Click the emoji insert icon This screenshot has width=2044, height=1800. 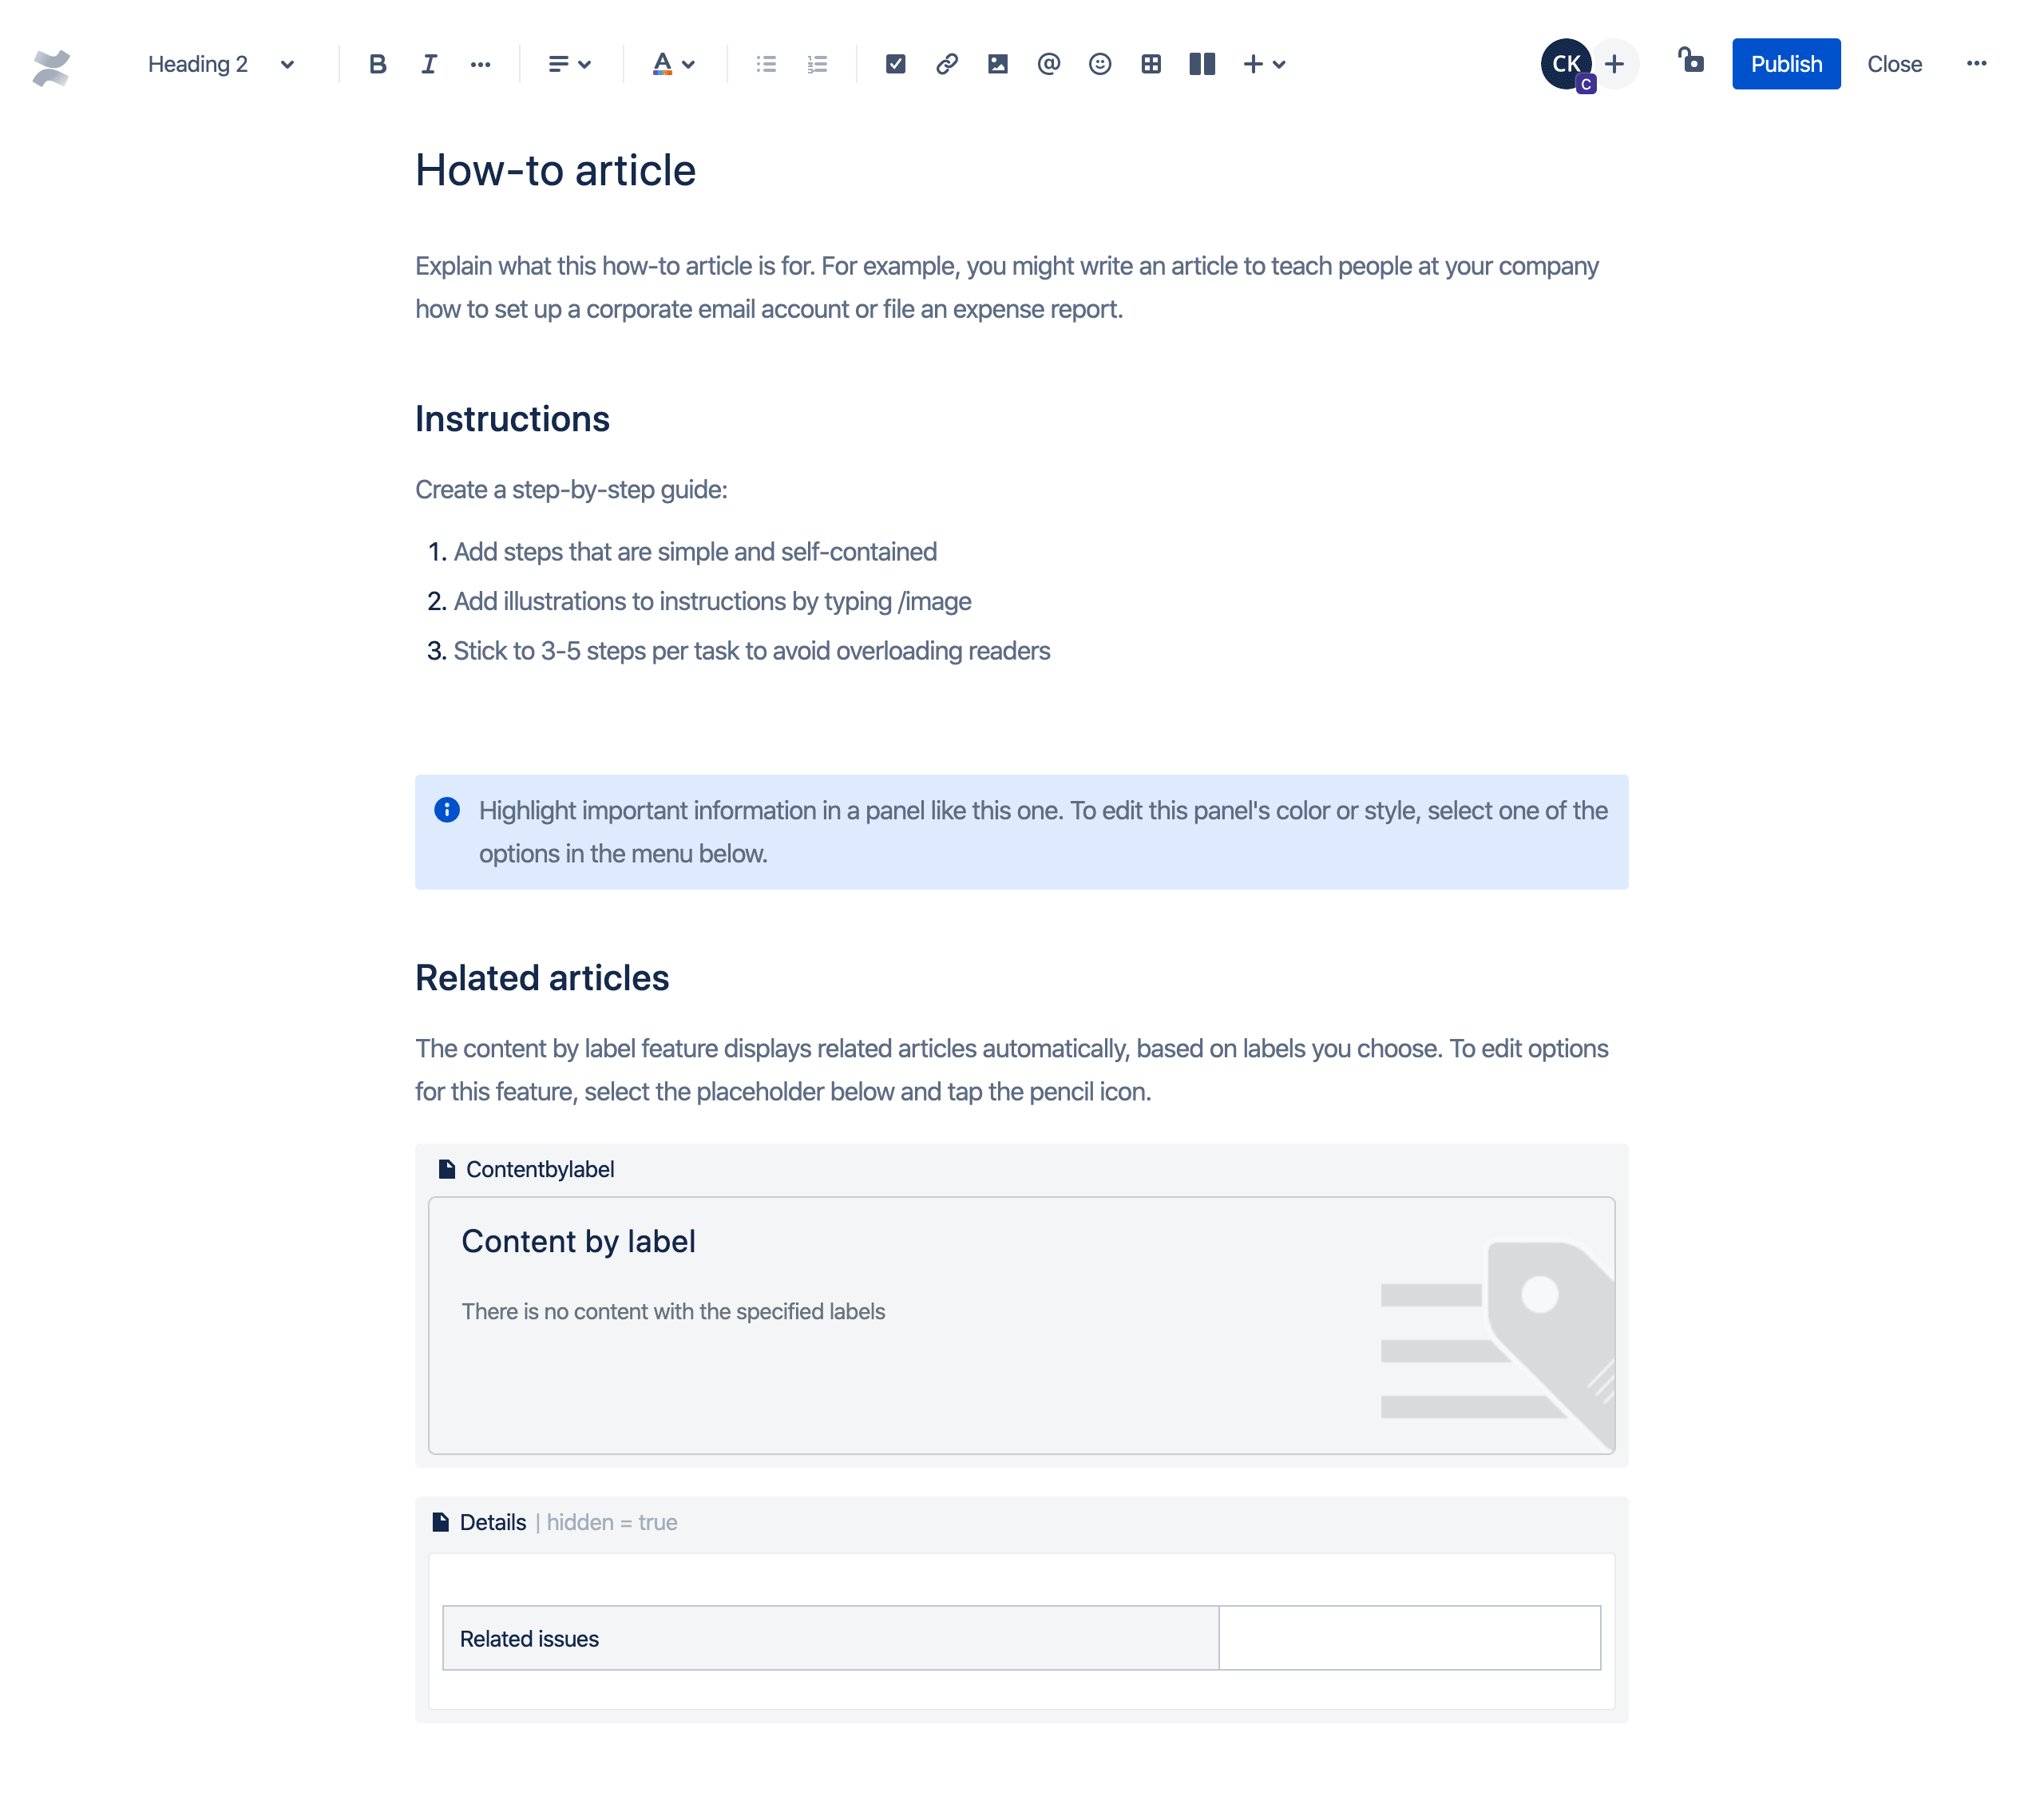coord(1099,65)
